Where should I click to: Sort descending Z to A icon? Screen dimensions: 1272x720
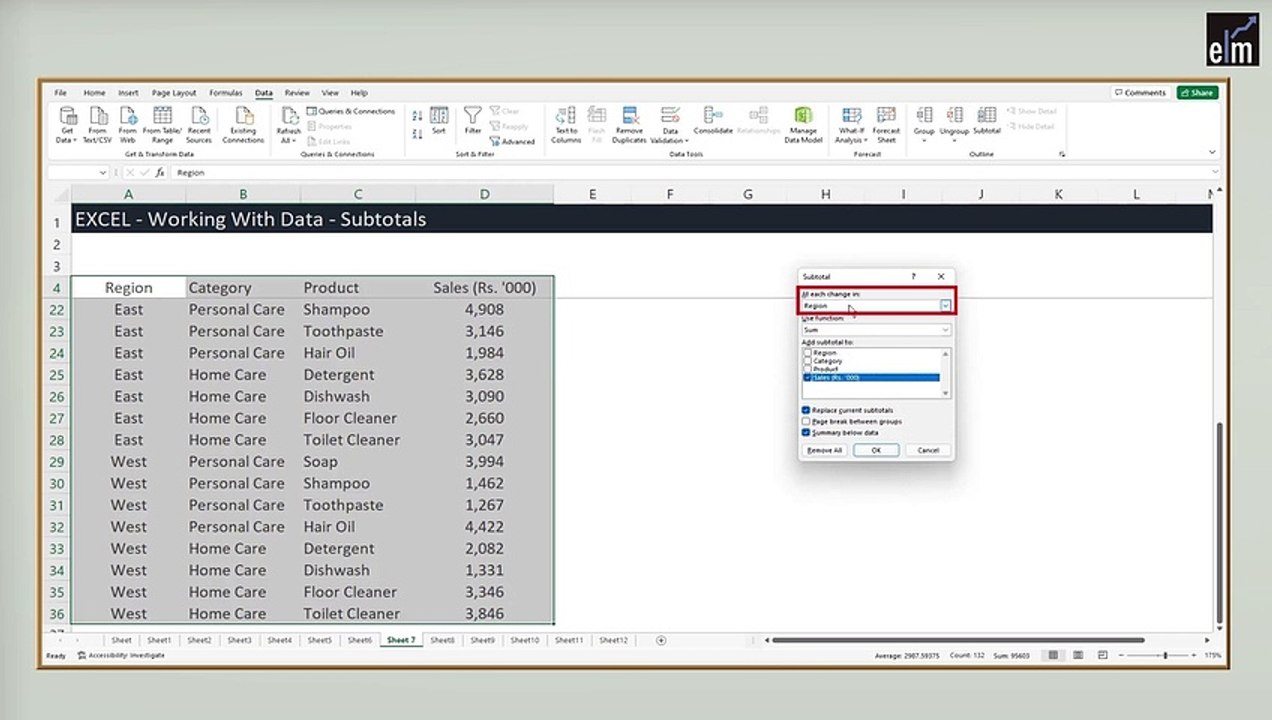(x=417, y=133)
